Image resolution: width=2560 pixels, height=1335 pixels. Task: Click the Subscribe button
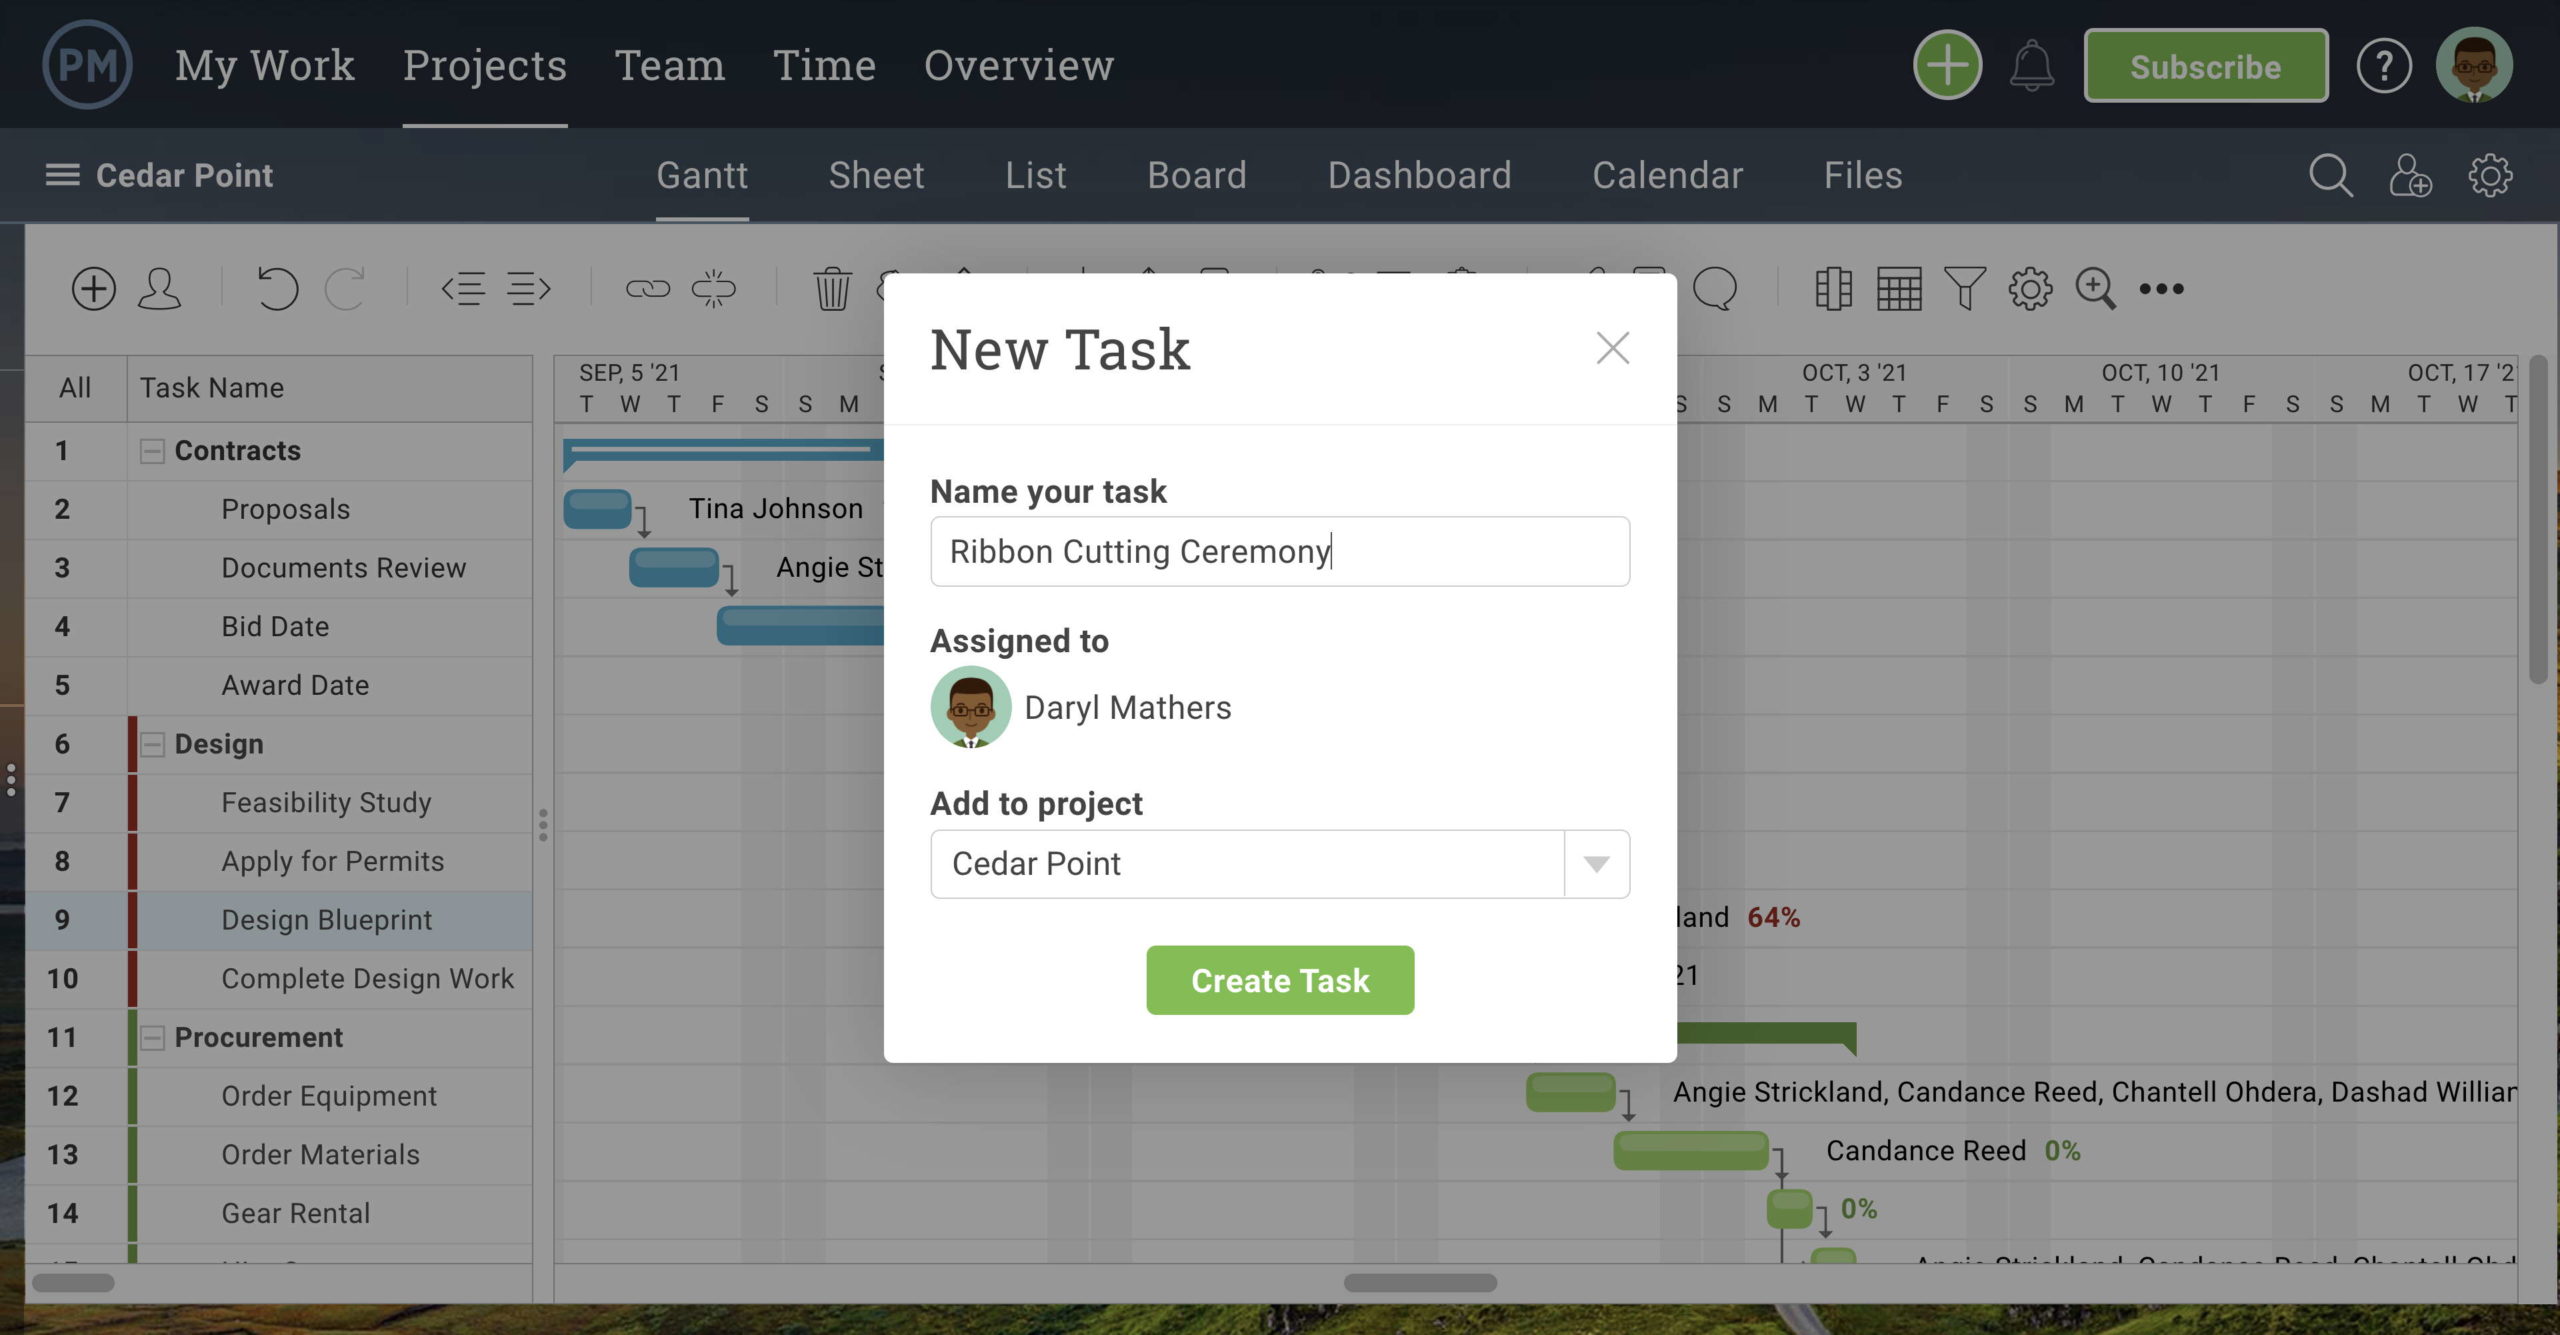pyautogui.click(x=2205, y=66)
